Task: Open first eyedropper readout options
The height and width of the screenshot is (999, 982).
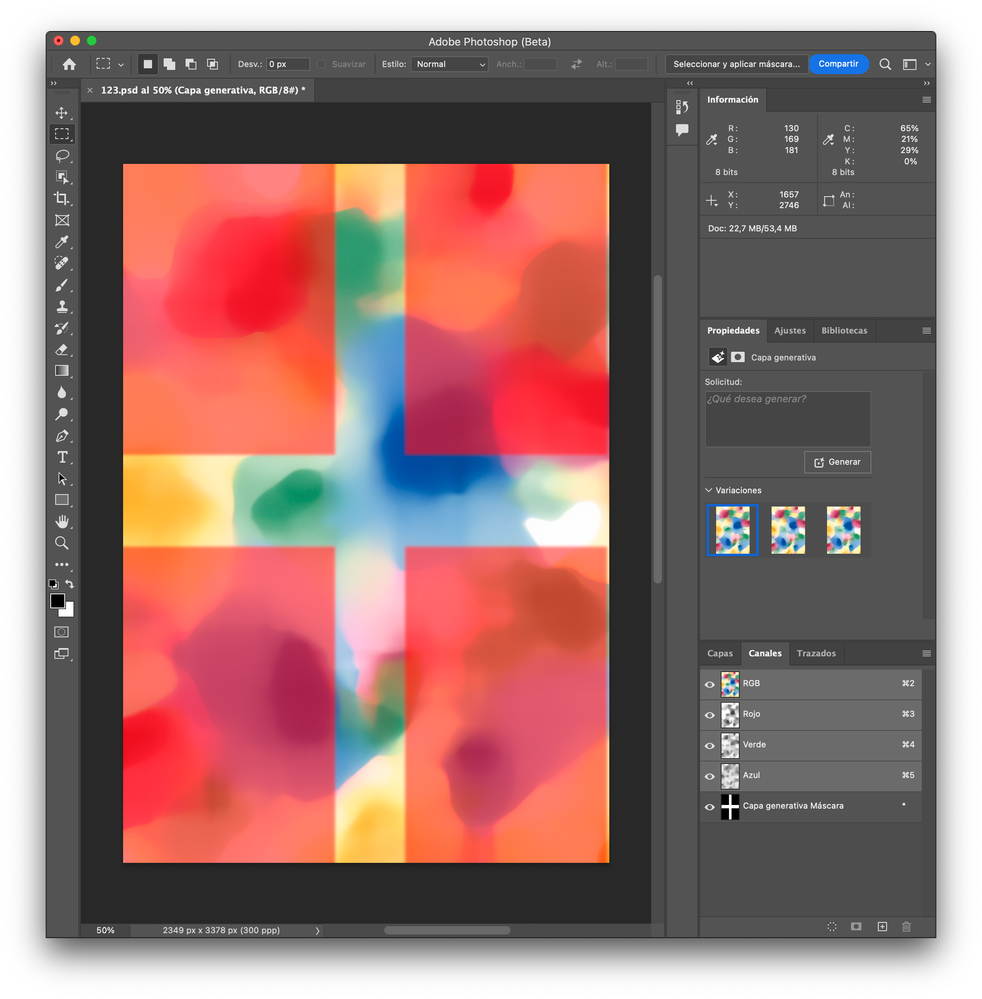Action: click(712, 140)
